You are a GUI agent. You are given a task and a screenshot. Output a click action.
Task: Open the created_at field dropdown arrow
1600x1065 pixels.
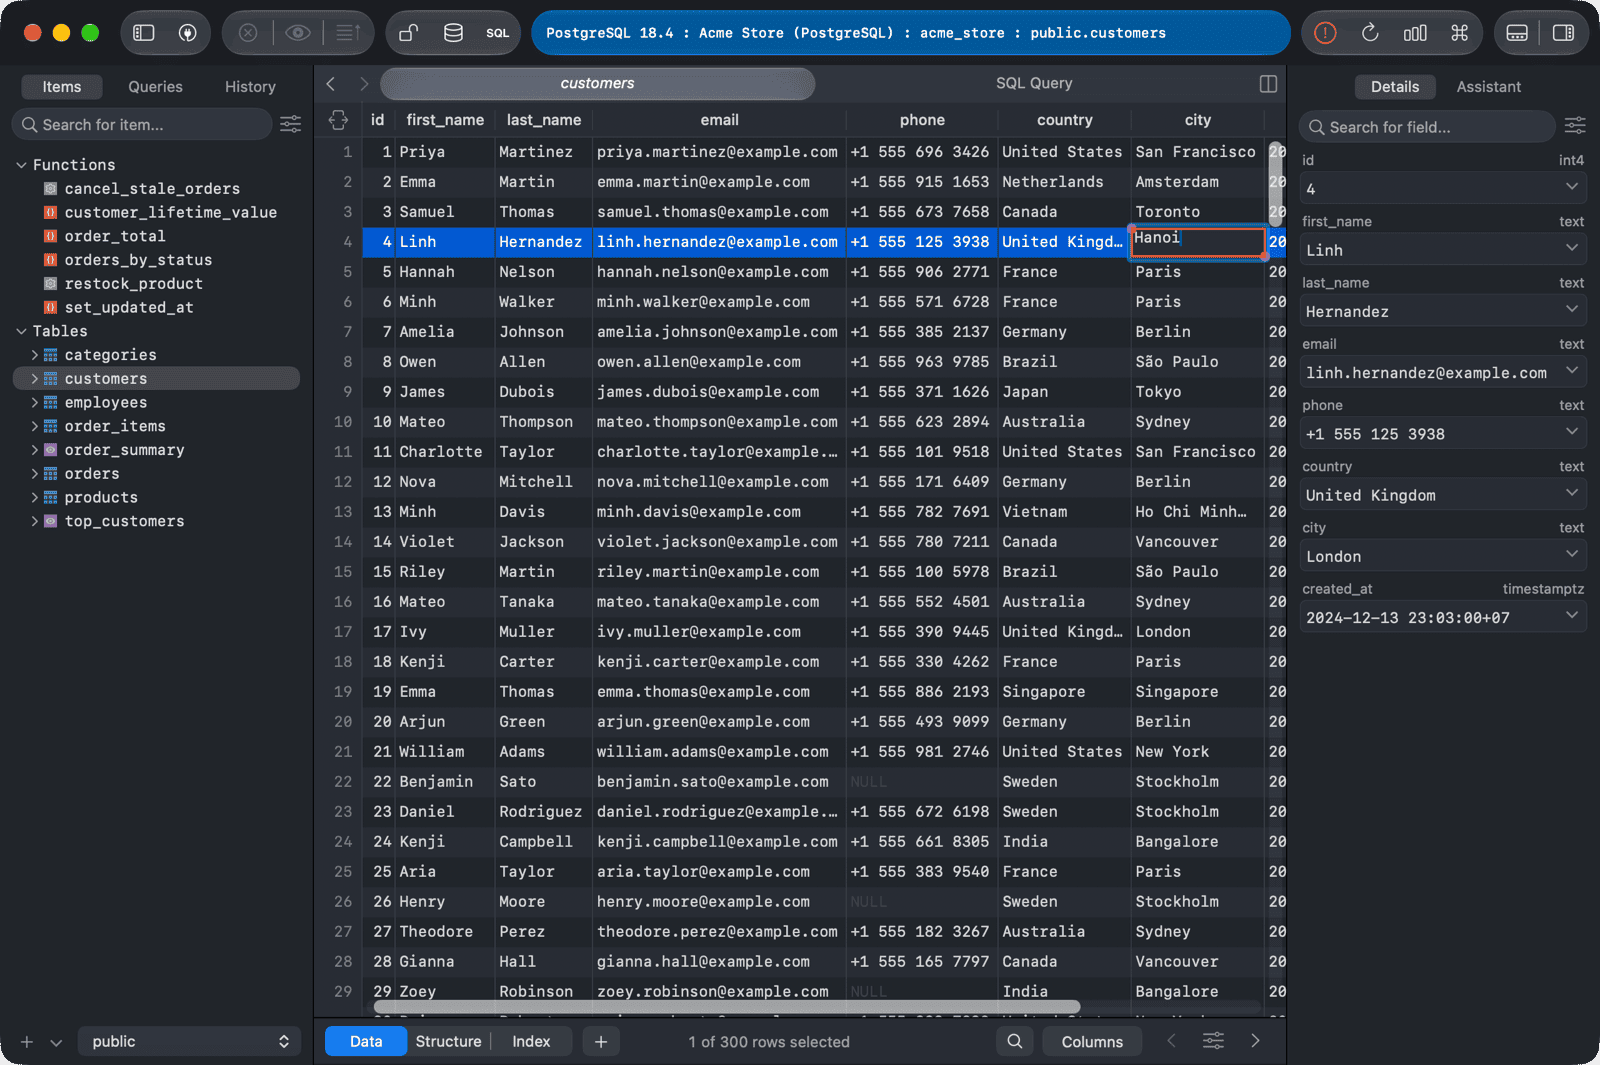coord(1572,616)
